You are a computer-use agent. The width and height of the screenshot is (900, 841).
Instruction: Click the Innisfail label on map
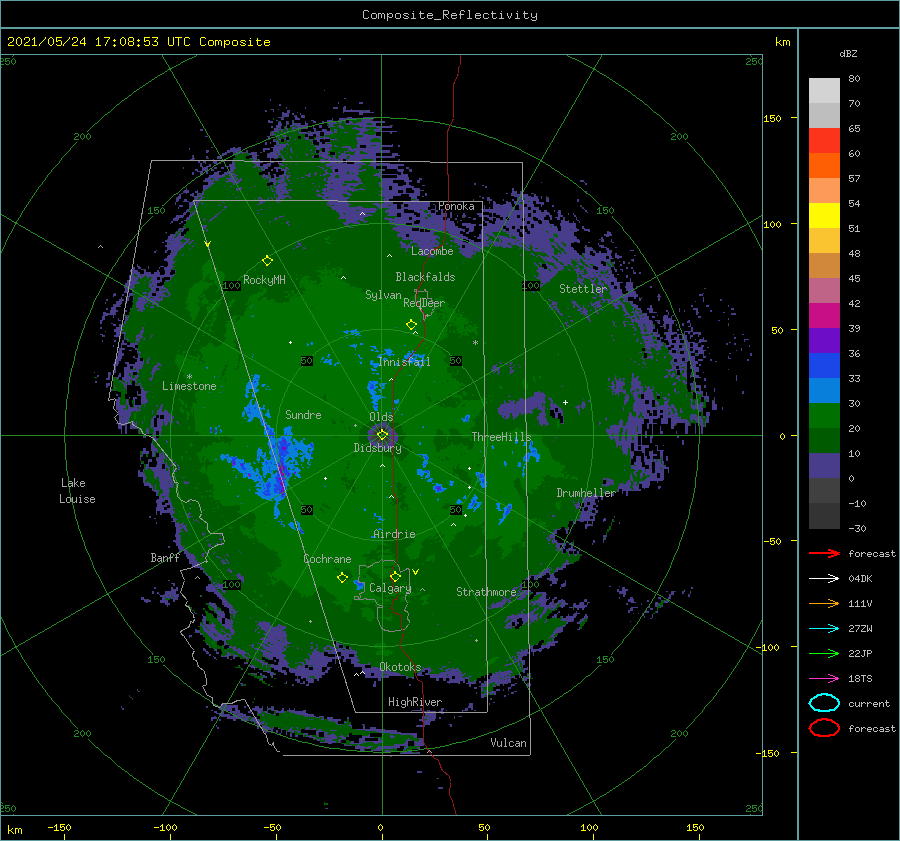[x=404, y=362]
